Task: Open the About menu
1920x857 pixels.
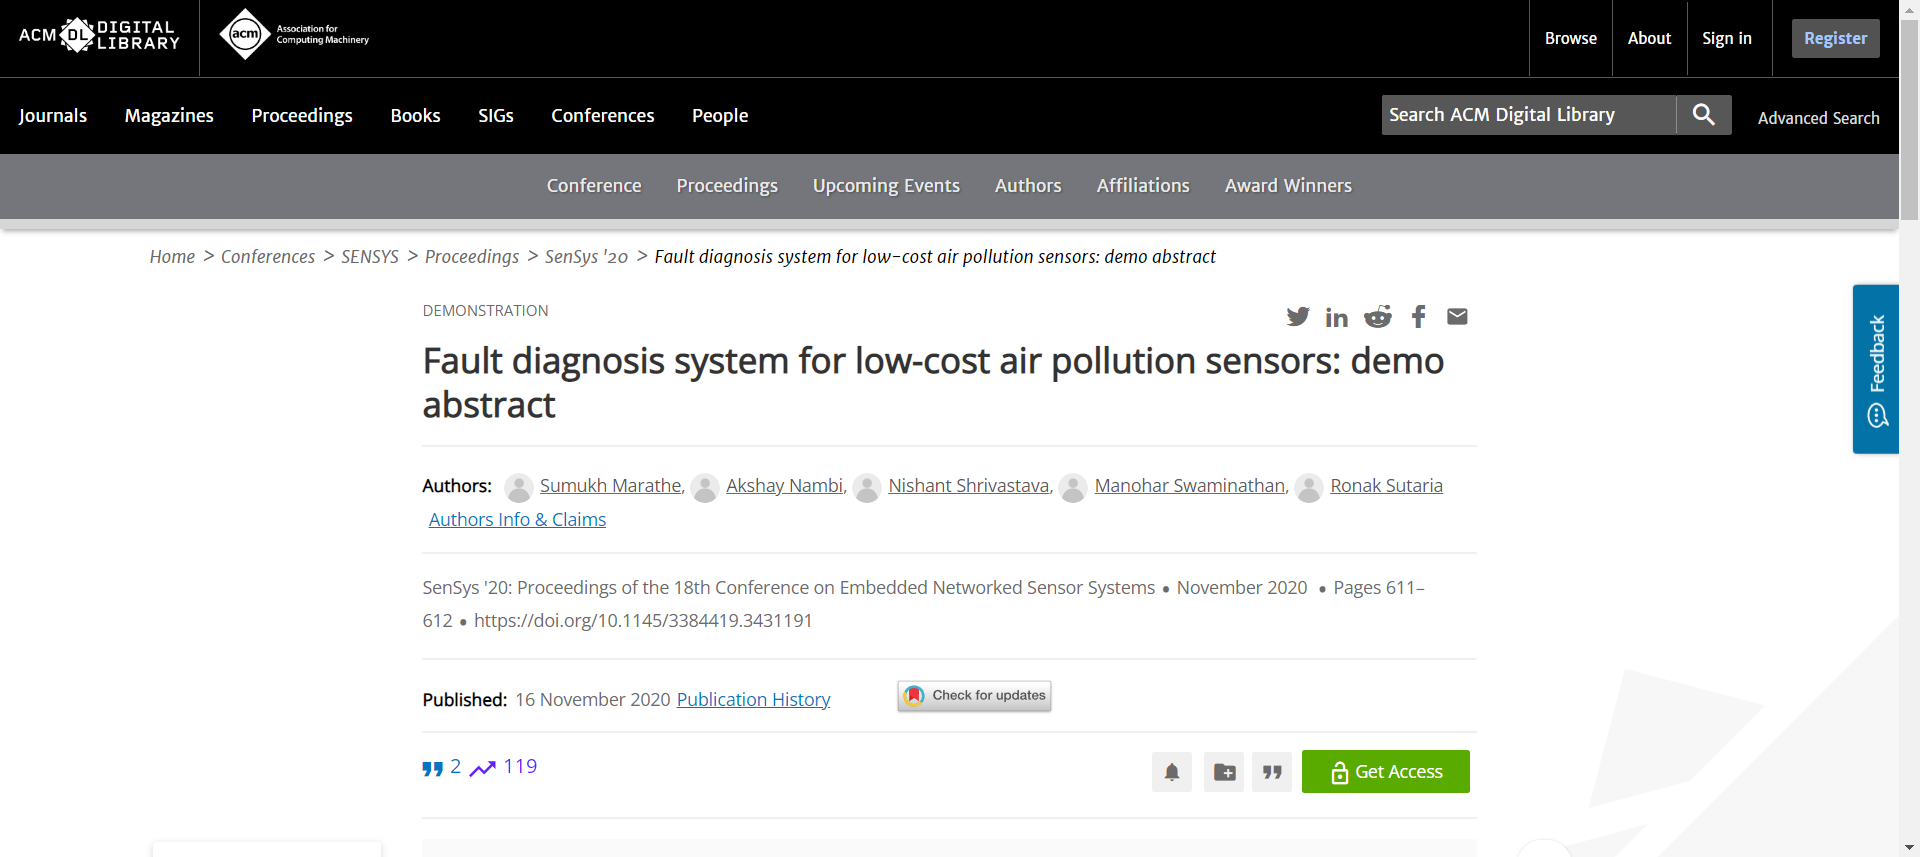Action: tap(1649, 38)
